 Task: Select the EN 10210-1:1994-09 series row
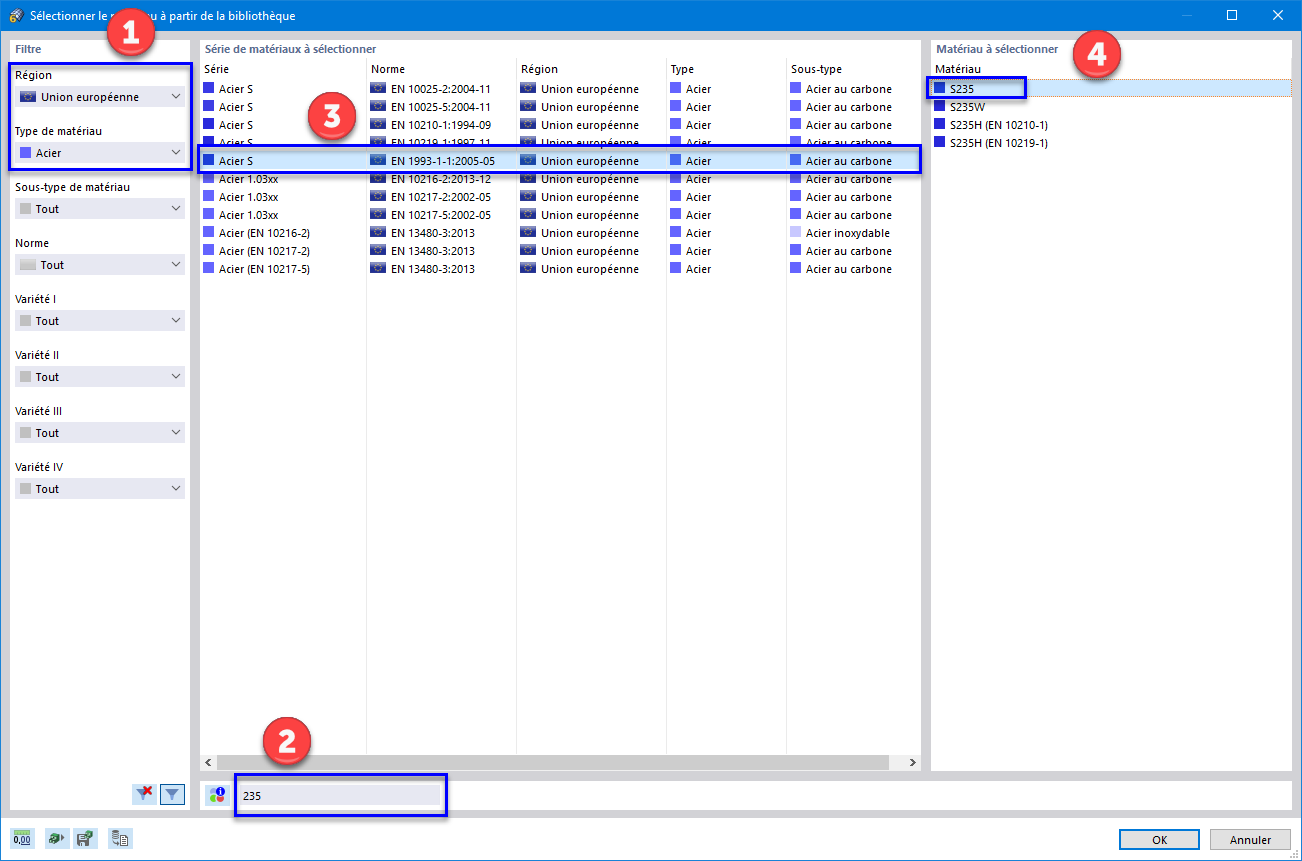(560, 125)
